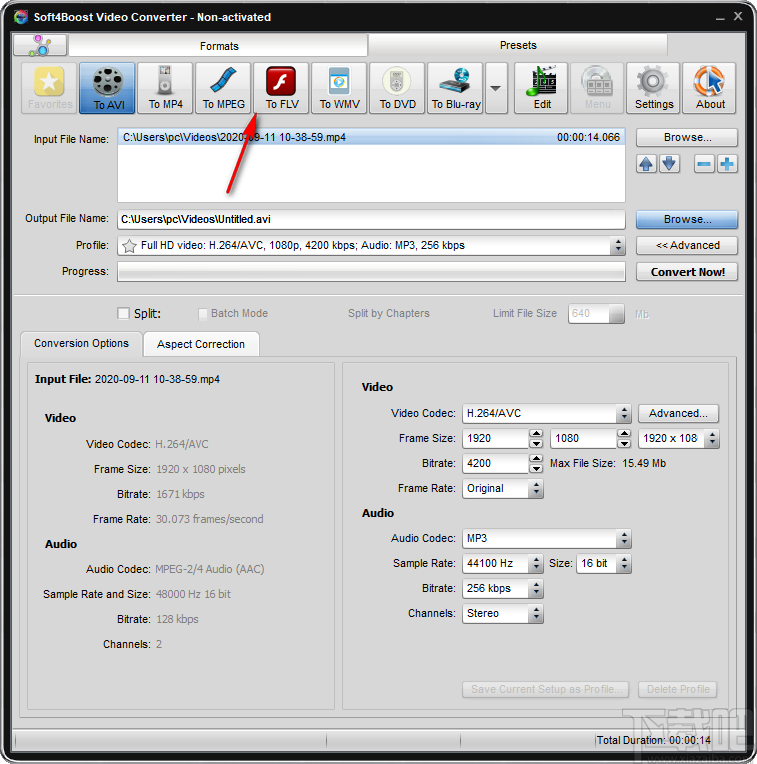Open the audio Bitrate dropdown
This screenshot has height=764, width=757.
point(536,589)
